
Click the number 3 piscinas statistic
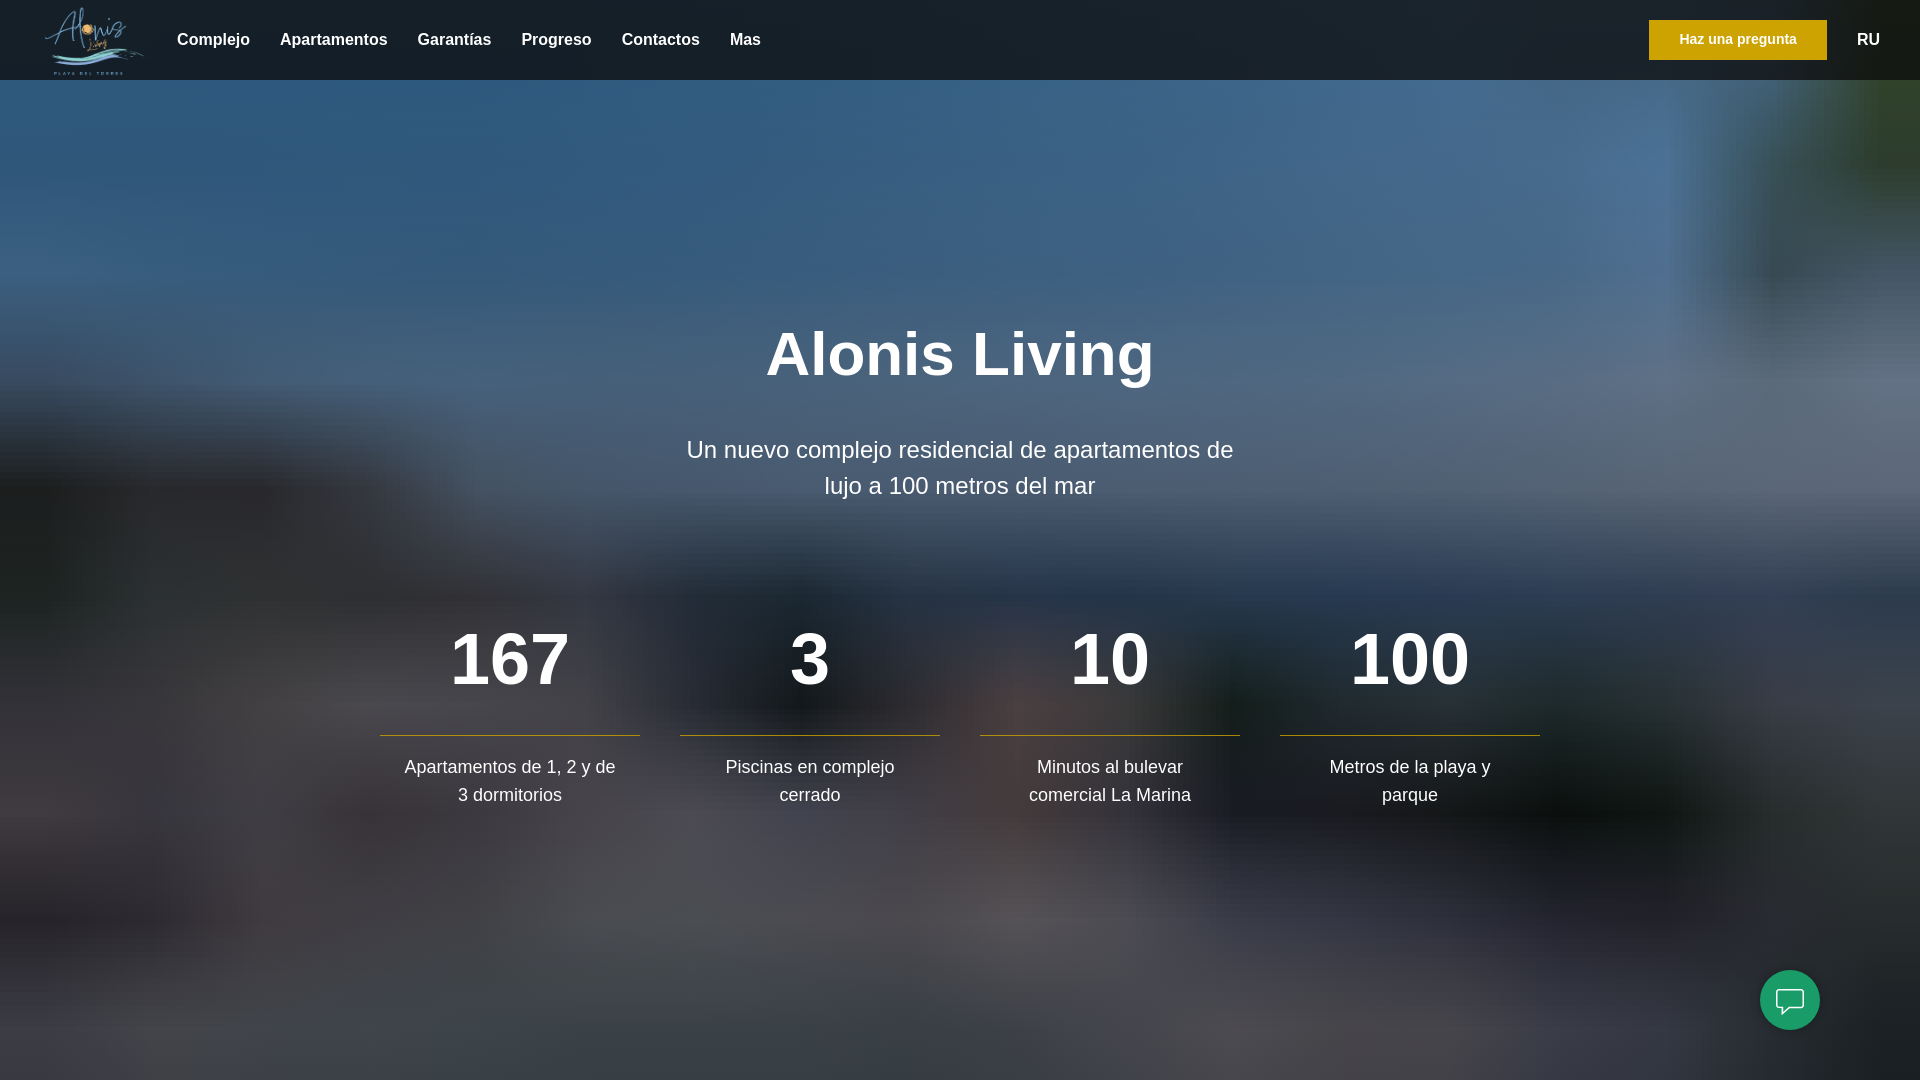point(810,660)
